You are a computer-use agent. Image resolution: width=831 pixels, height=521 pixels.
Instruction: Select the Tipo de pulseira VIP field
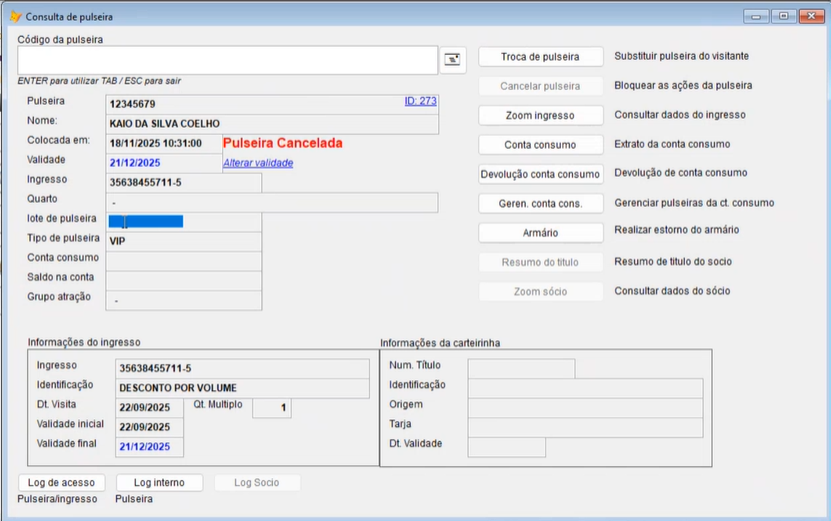(184, 241)
